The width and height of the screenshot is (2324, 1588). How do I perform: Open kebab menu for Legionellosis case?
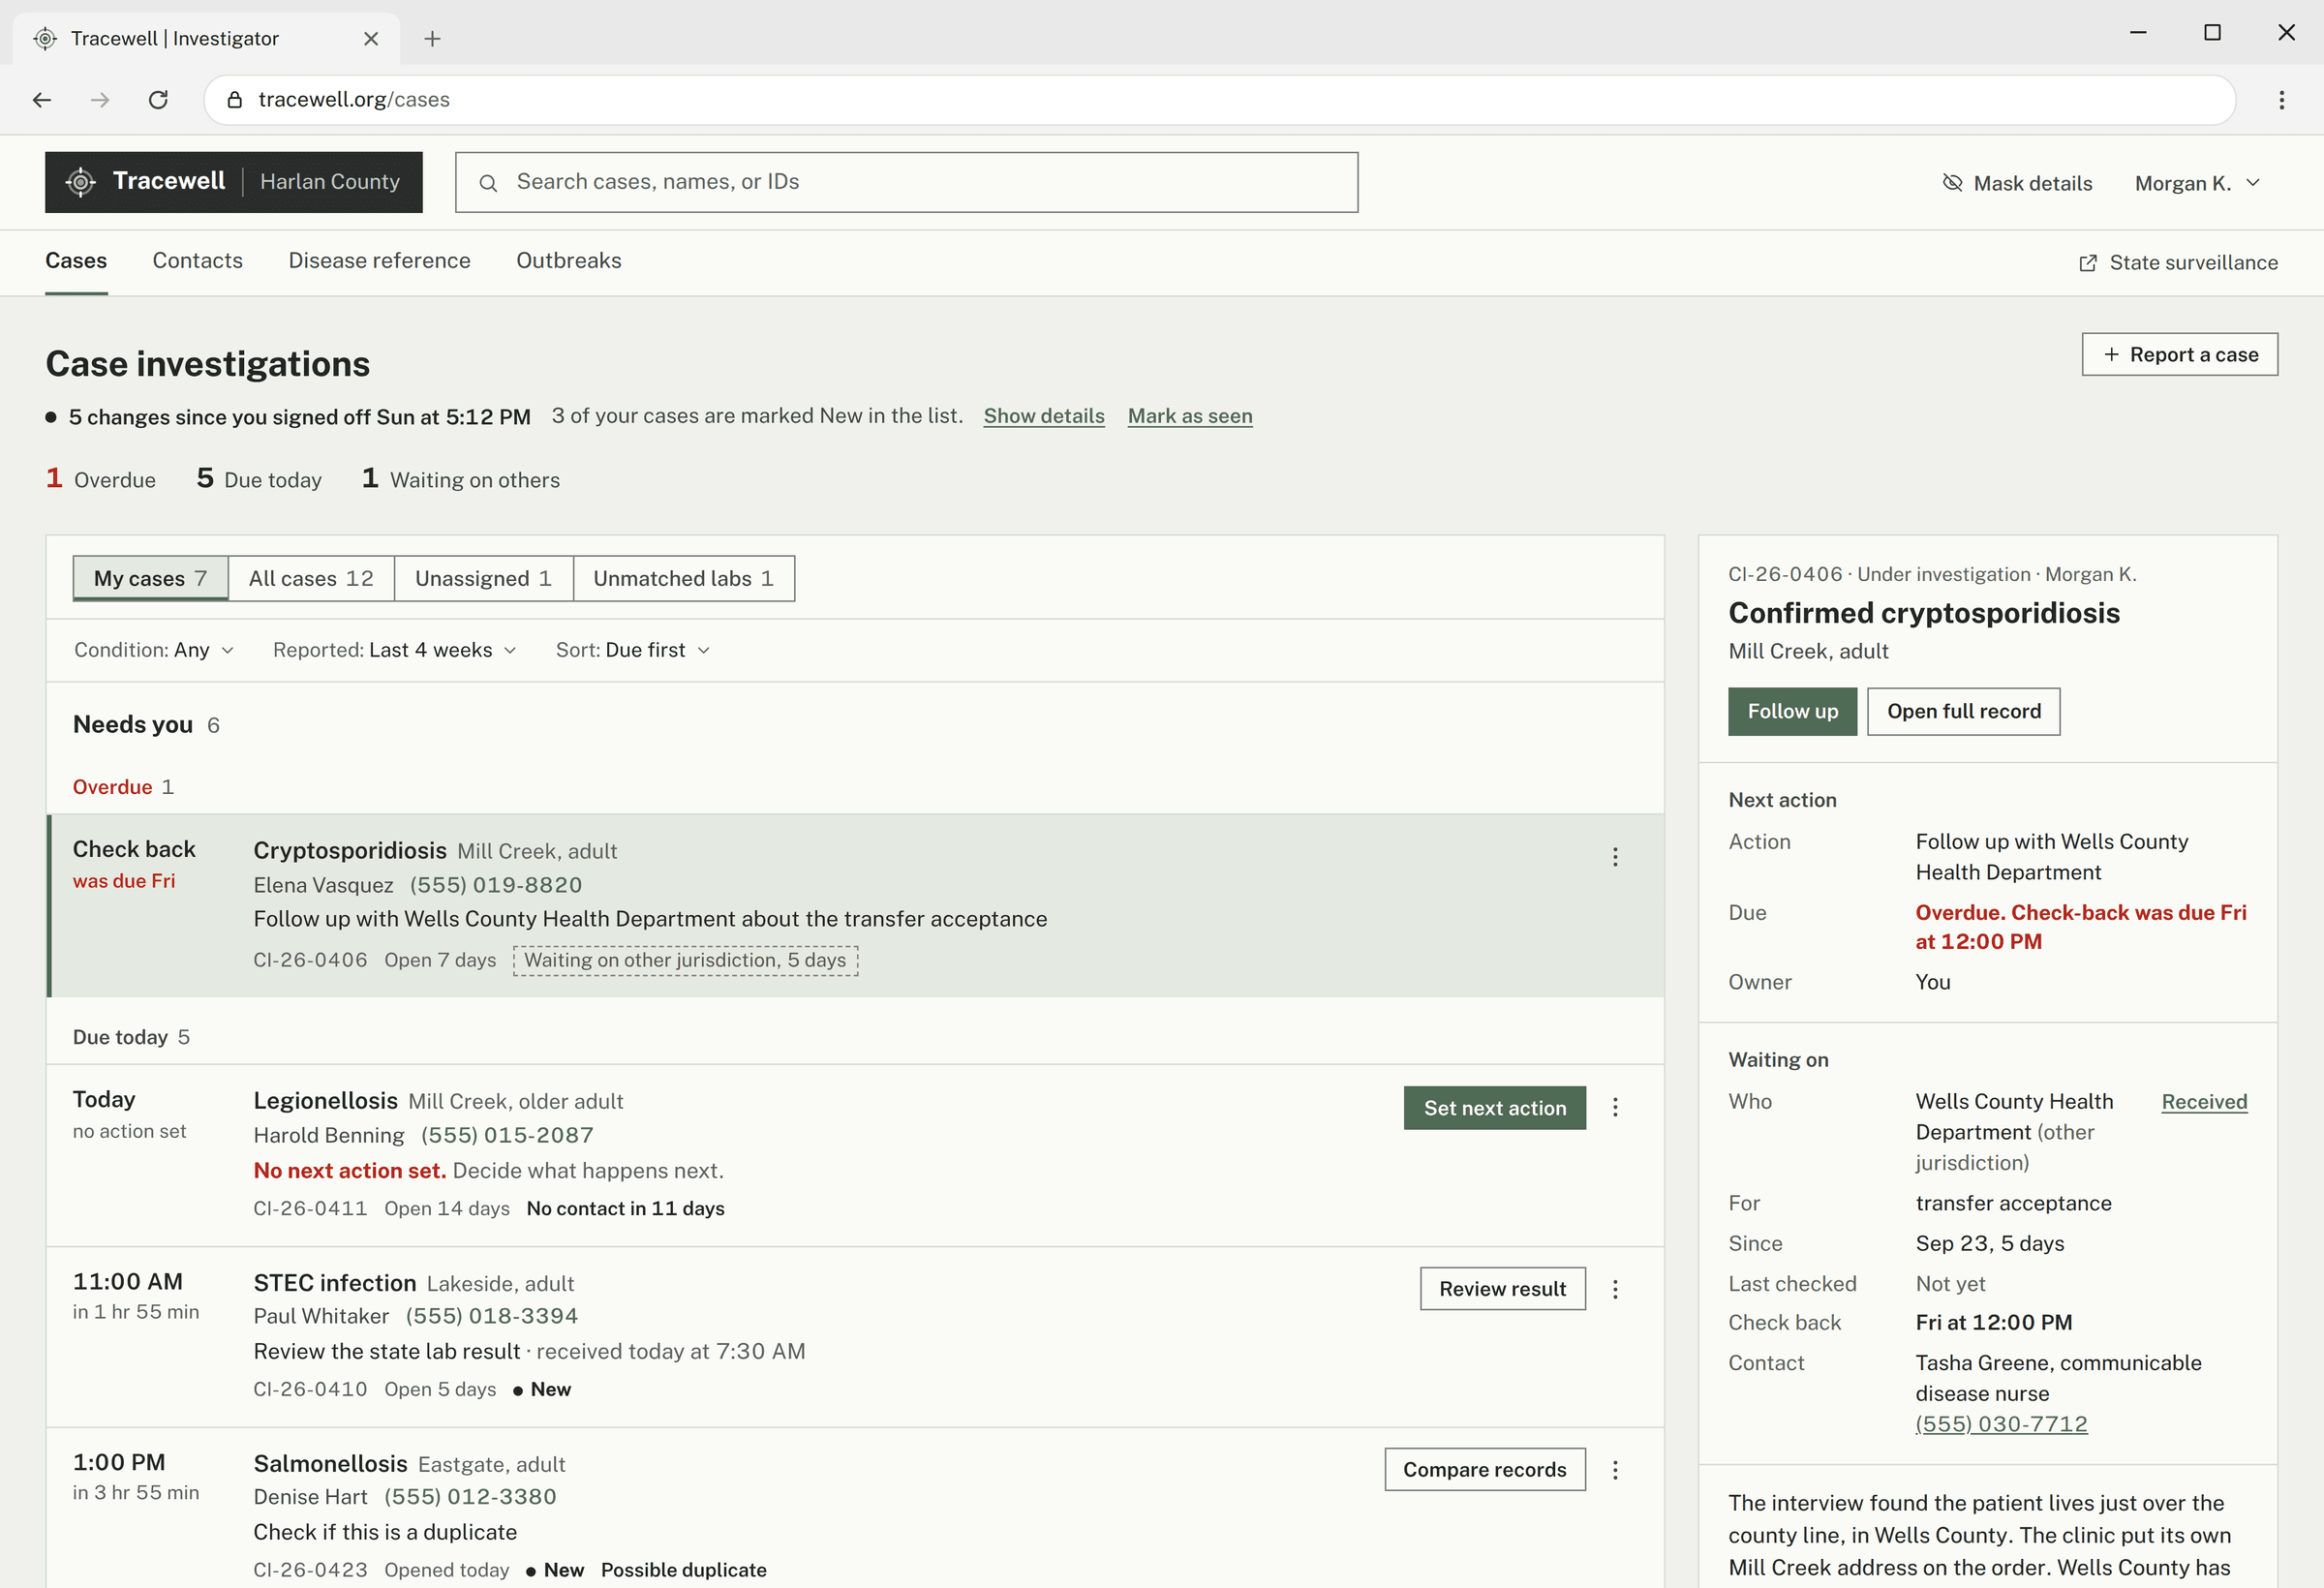[x=1615, y=1107]
